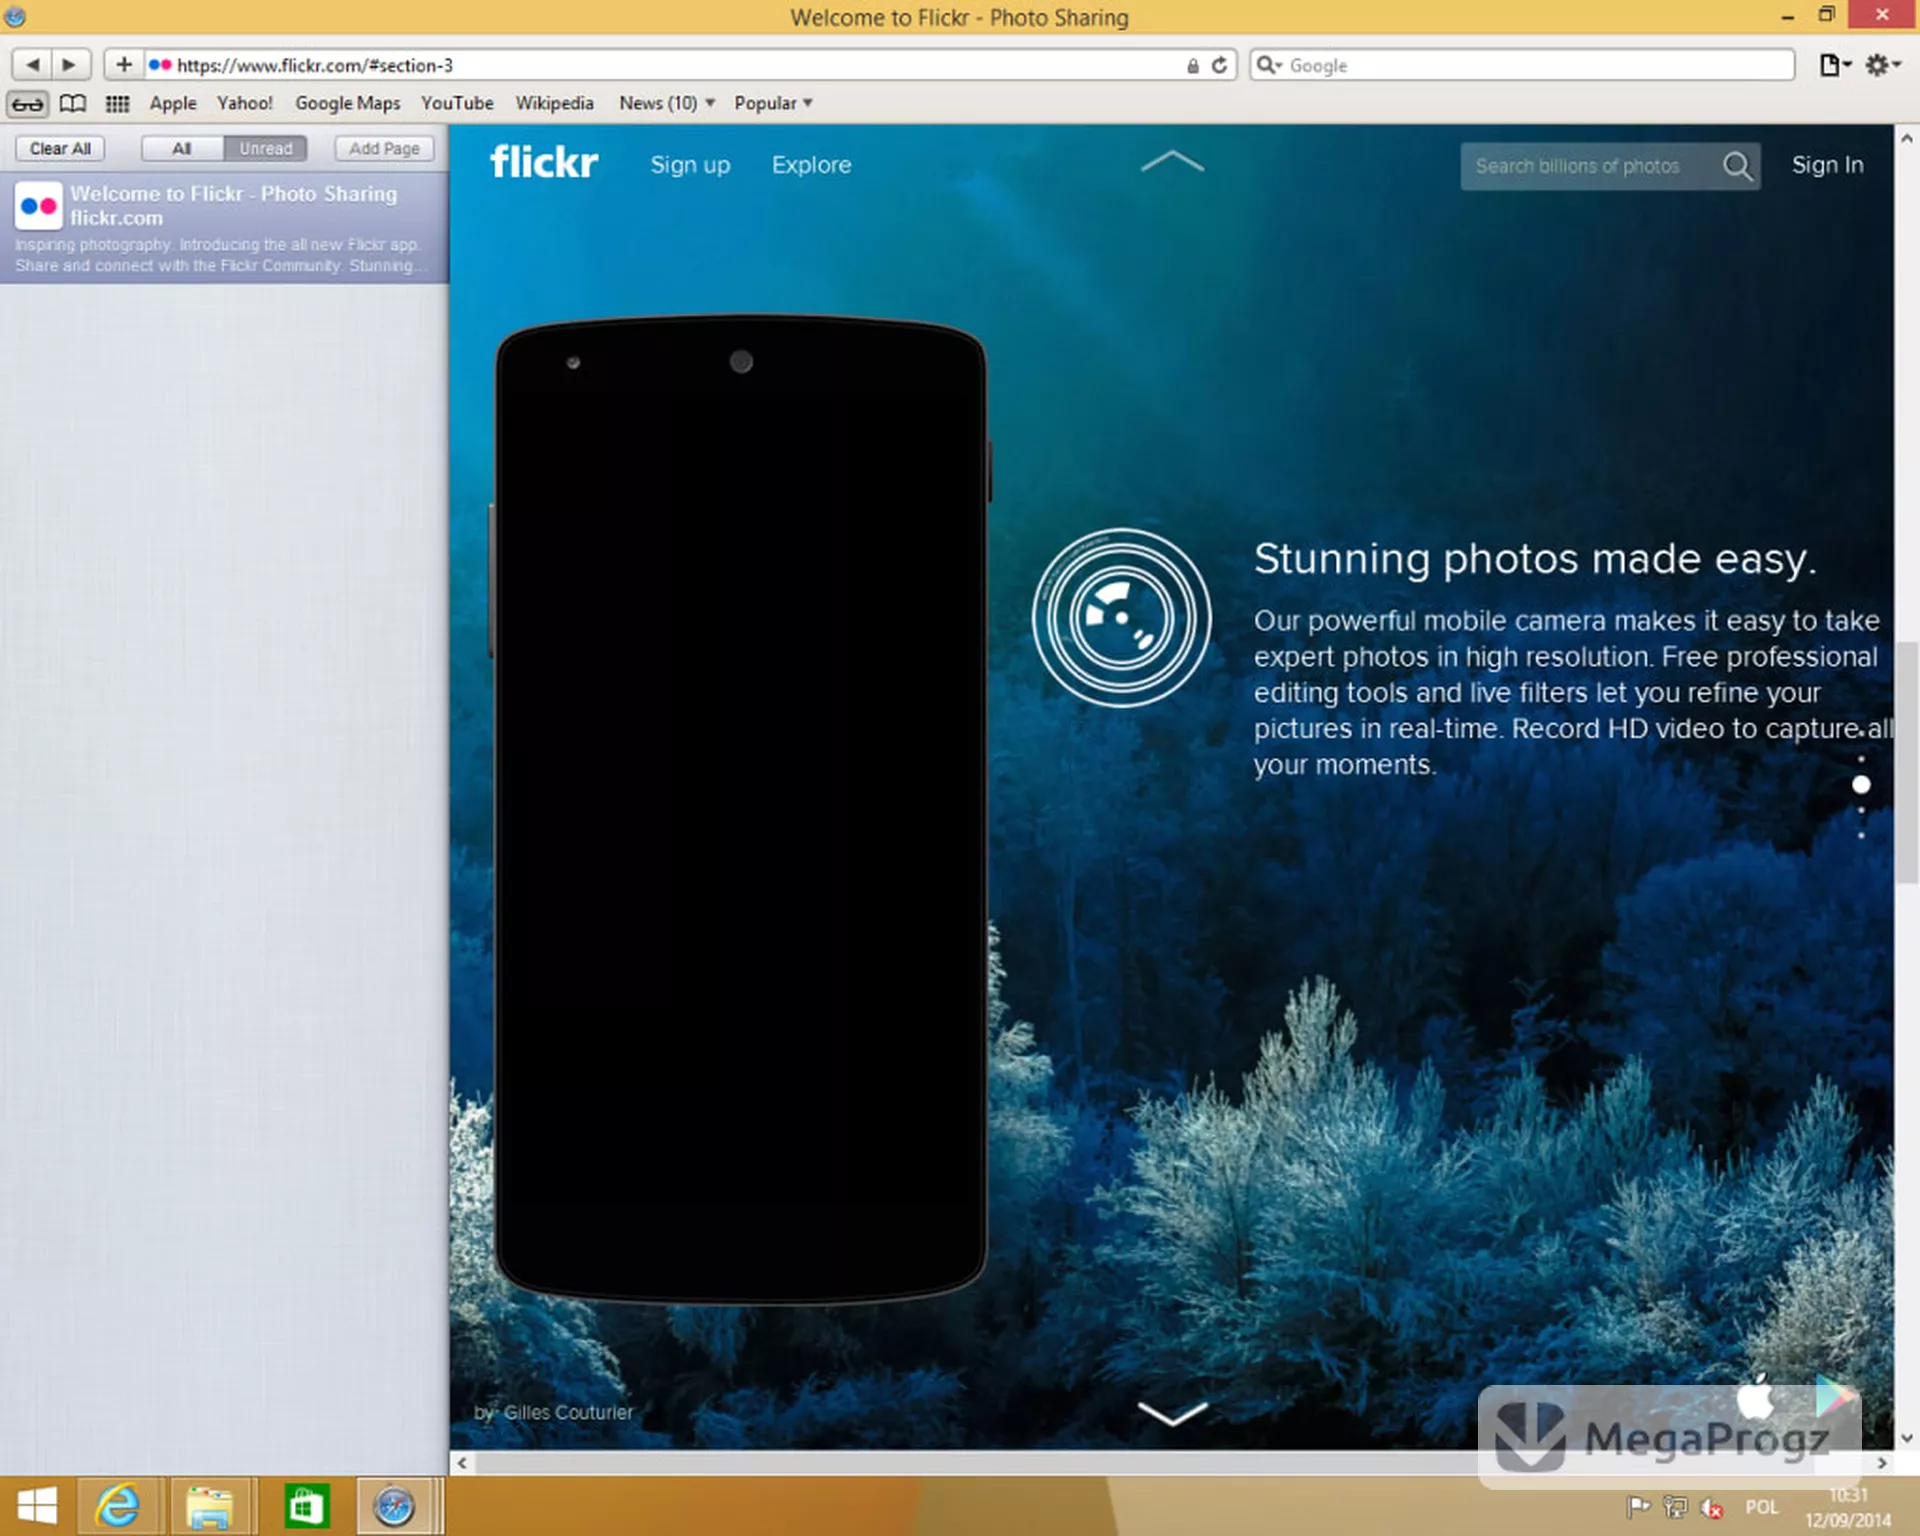Click the Flickr favicon in address bar
The image size is (1920, 1536).
click(x=160, y=65)
